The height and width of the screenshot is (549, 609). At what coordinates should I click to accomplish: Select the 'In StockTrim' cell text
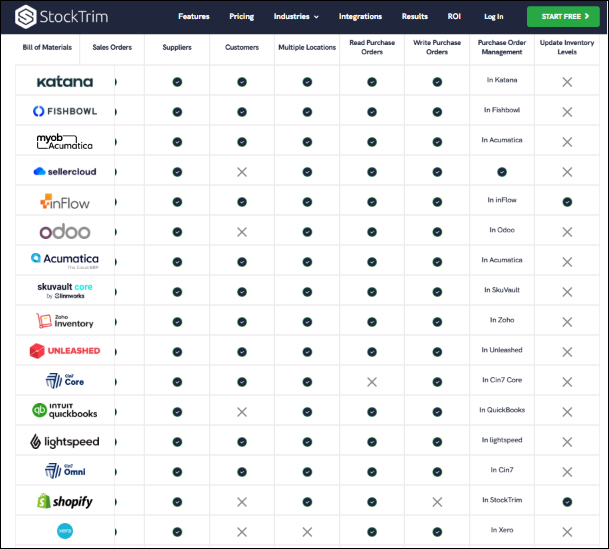click(x=502, y=500)
